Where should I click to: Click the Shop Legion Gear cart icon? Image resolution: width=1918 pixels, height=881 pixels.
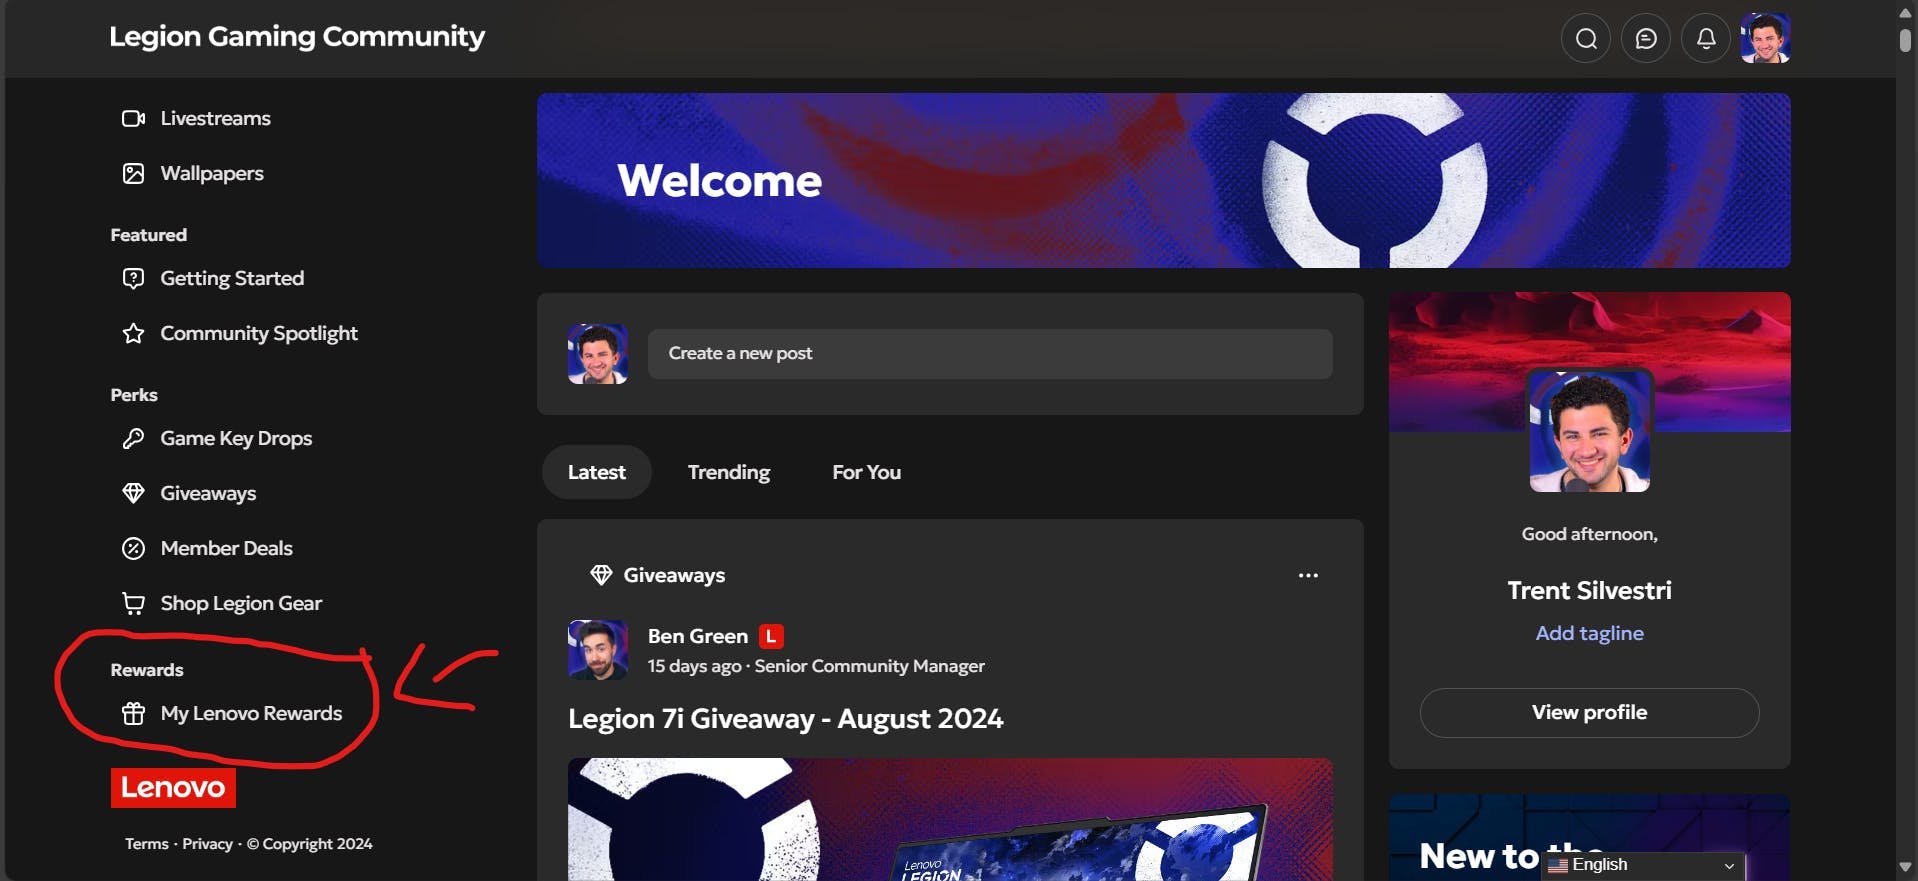tap(133, 603)
